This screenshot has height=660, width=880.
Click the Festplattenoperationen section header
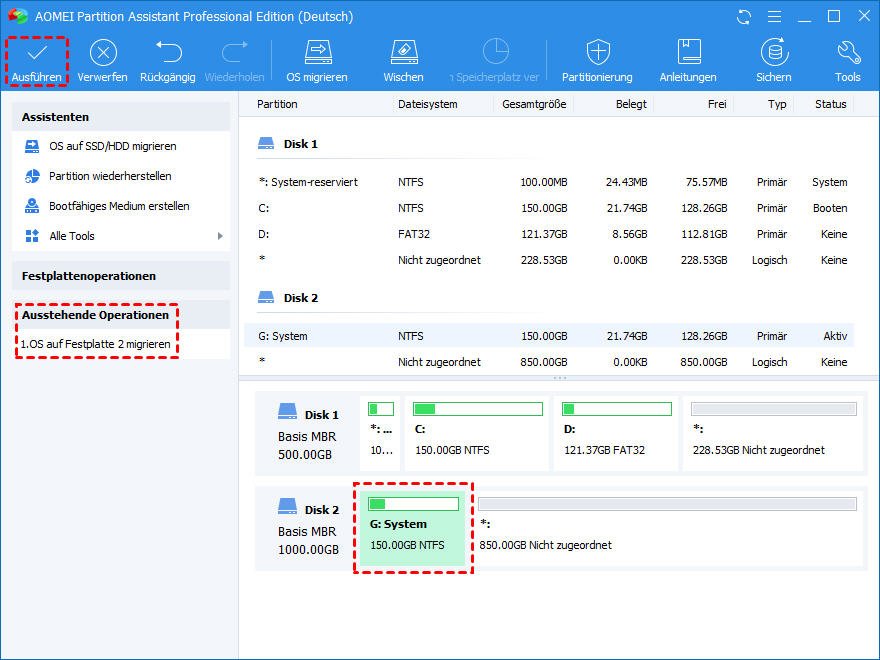point(121,276)
